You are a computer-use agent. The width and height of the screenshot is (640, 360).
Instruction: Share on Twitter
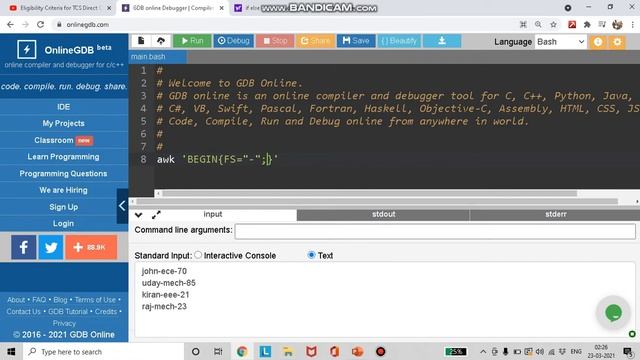click(x=51, y=247)
